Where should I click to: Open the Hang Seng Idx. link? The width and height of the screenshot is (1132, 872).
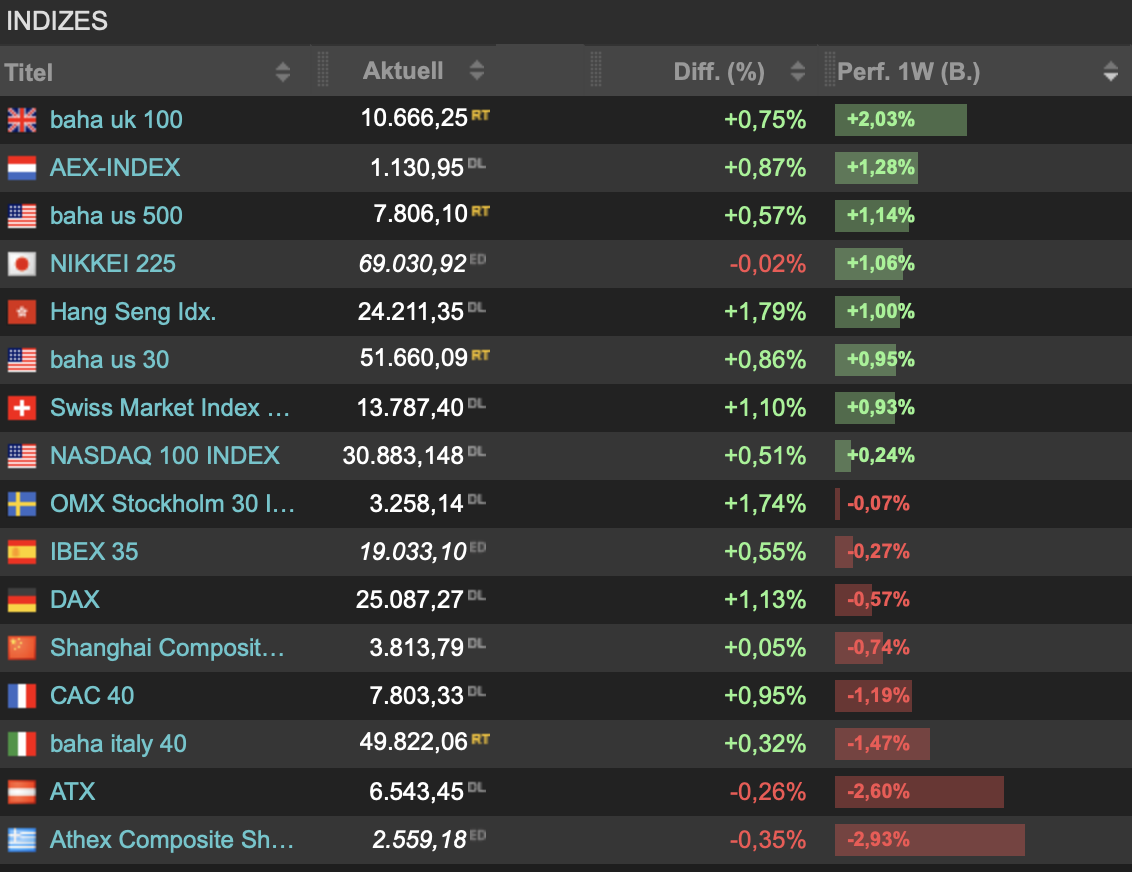click(133, 312)
